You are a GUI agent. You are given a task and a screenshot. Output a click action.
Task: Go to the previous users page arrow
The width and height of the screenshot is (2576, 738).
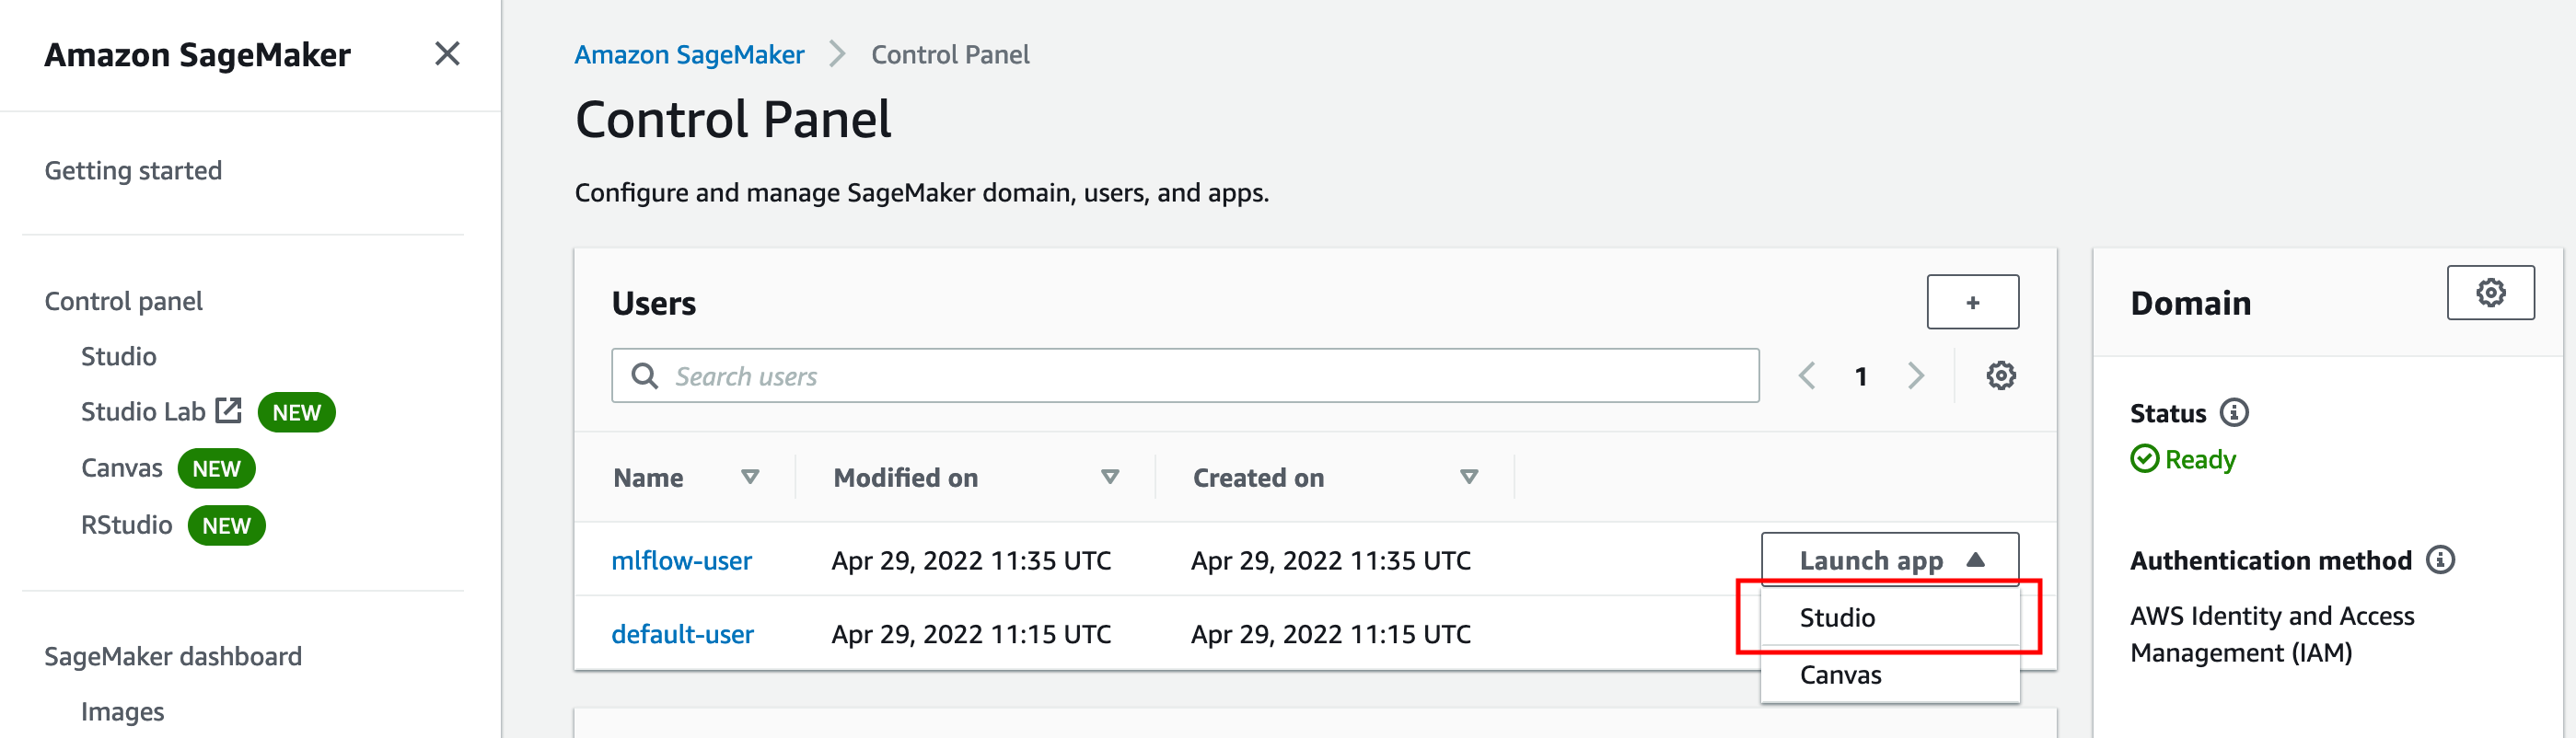coord(1806,376)
